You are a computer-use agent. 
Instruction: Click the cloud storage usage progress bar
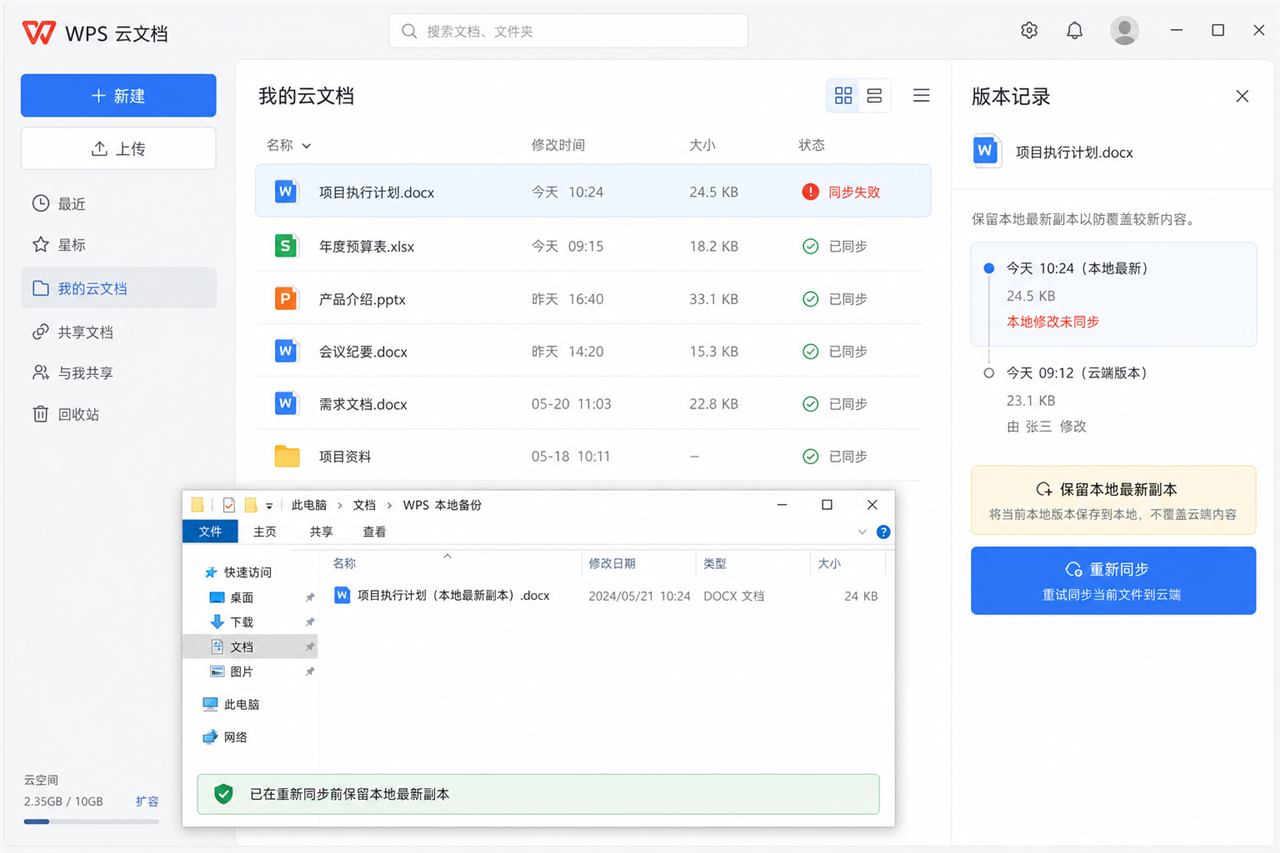coord(91,821)
